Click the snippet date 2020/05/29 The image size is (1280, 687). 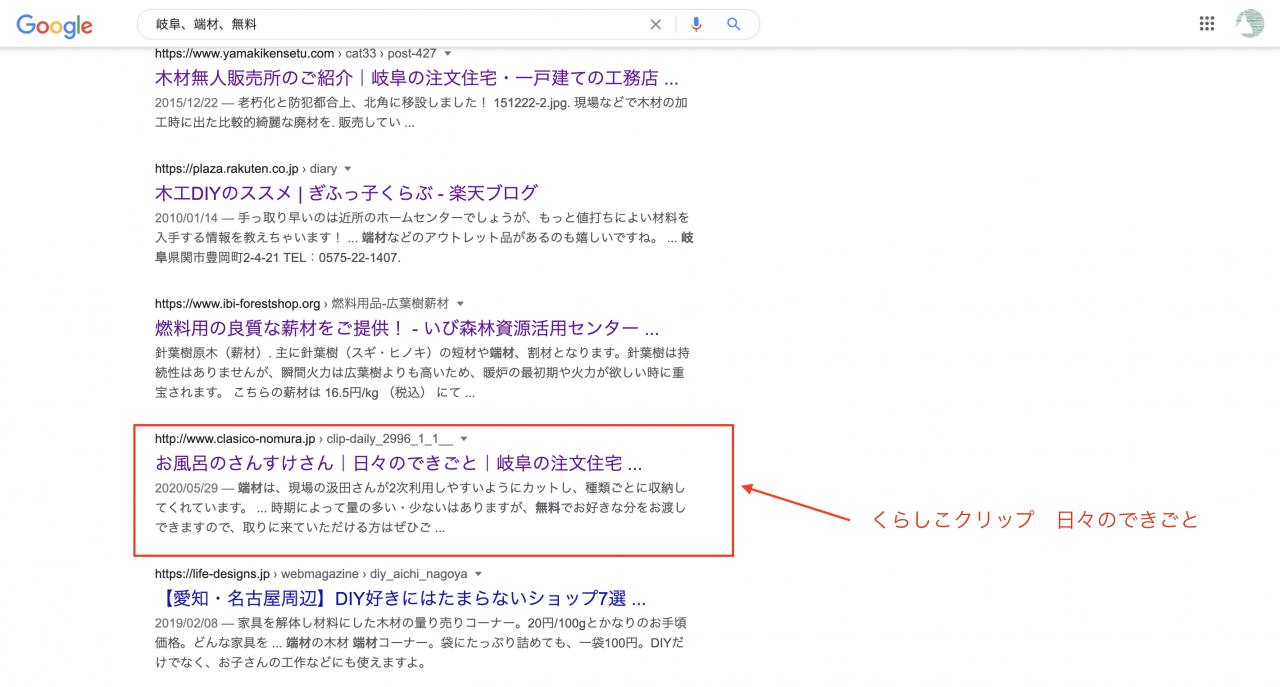(187, 488)
